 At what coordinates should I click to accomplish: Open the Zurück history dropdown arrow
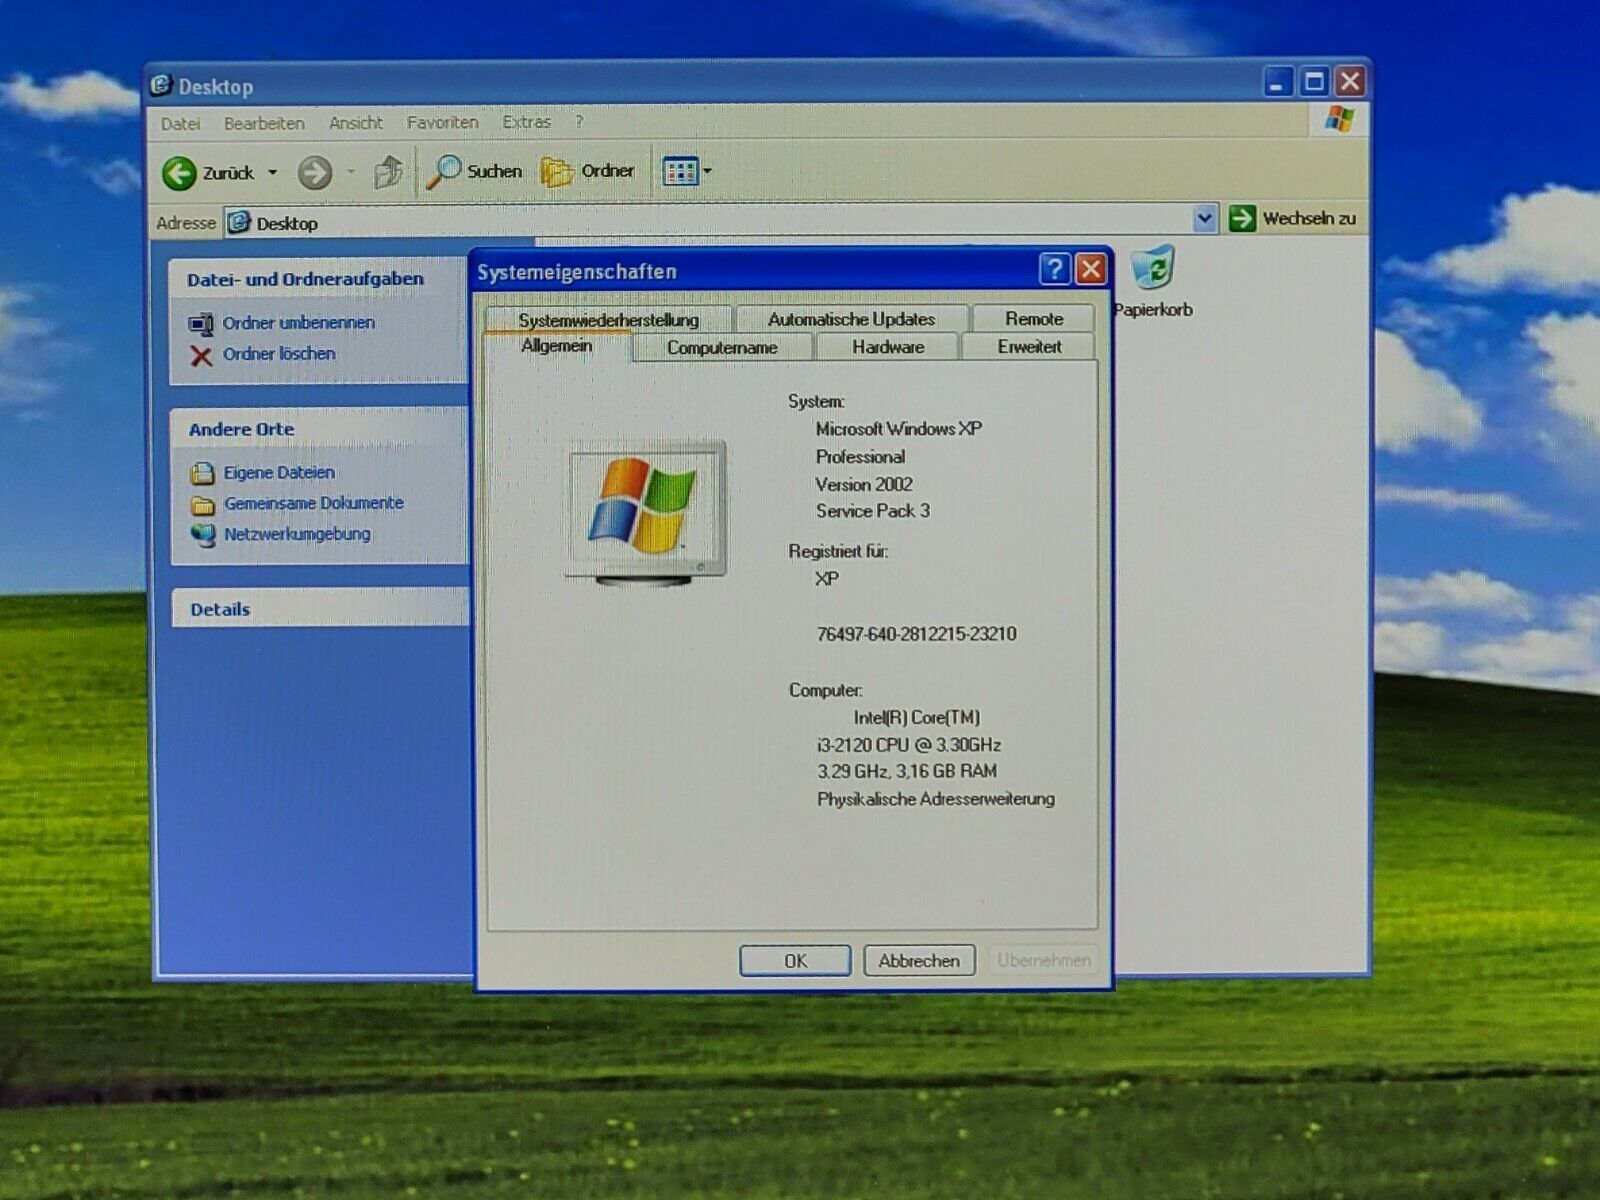272,173
